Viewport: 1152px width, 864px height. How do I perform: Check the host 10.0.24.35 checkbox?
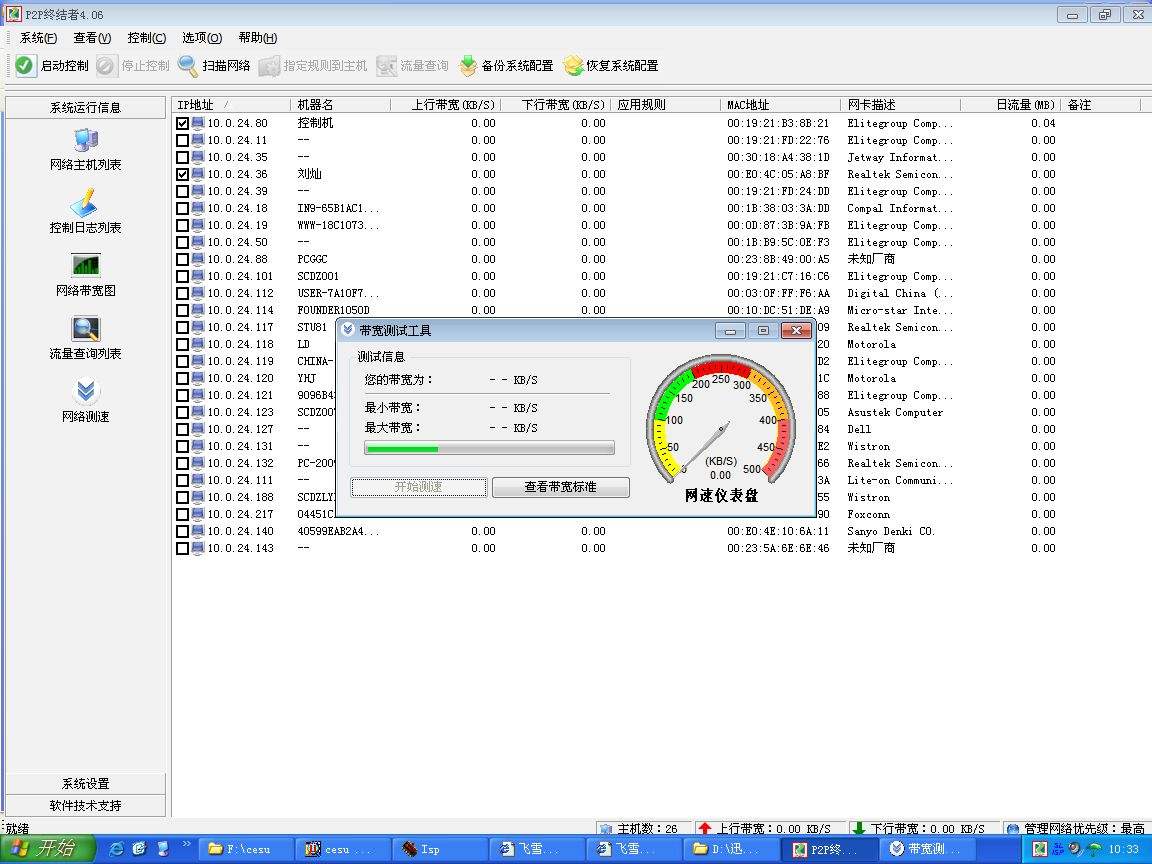[x=182, y=157]
